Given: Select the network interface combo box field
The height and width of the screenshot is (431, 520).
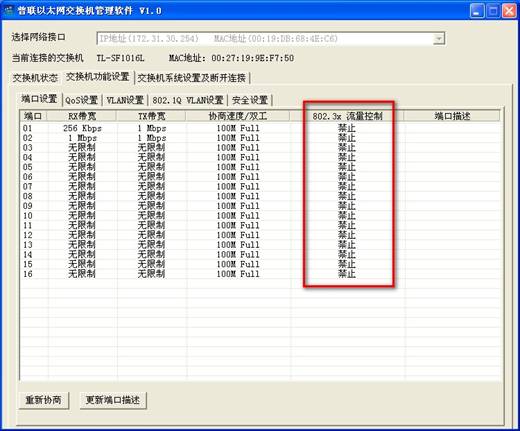Looking at the screenshot, I should [271, 39].
